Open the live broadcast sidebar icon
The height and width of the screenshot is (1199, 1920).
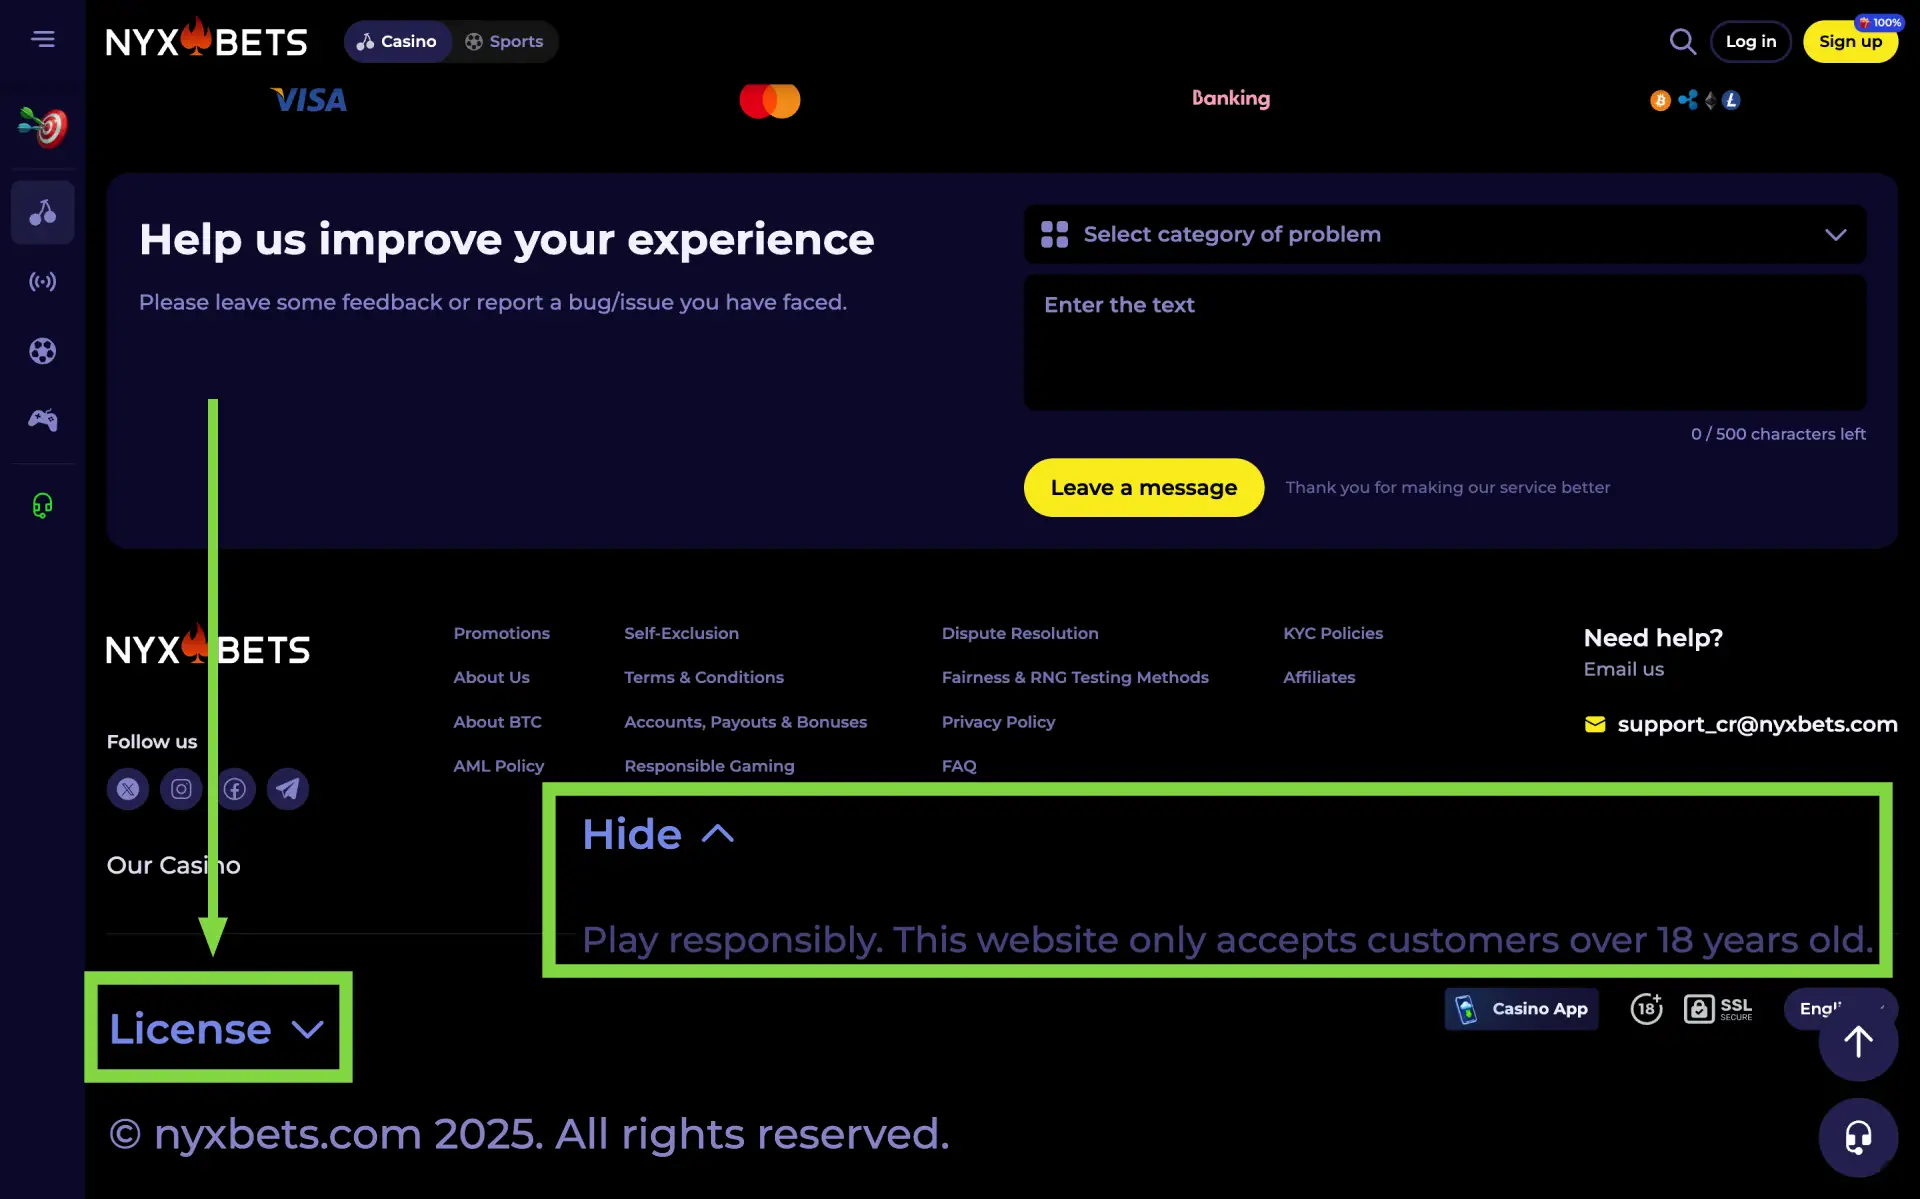point(43,282)
